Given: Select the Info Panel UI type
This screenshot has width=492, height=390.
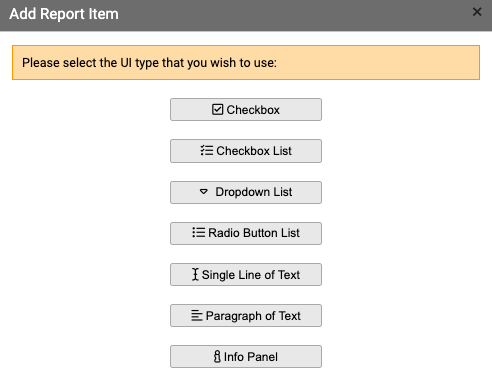Looking at the screenshot, I should tap(246, 356).
